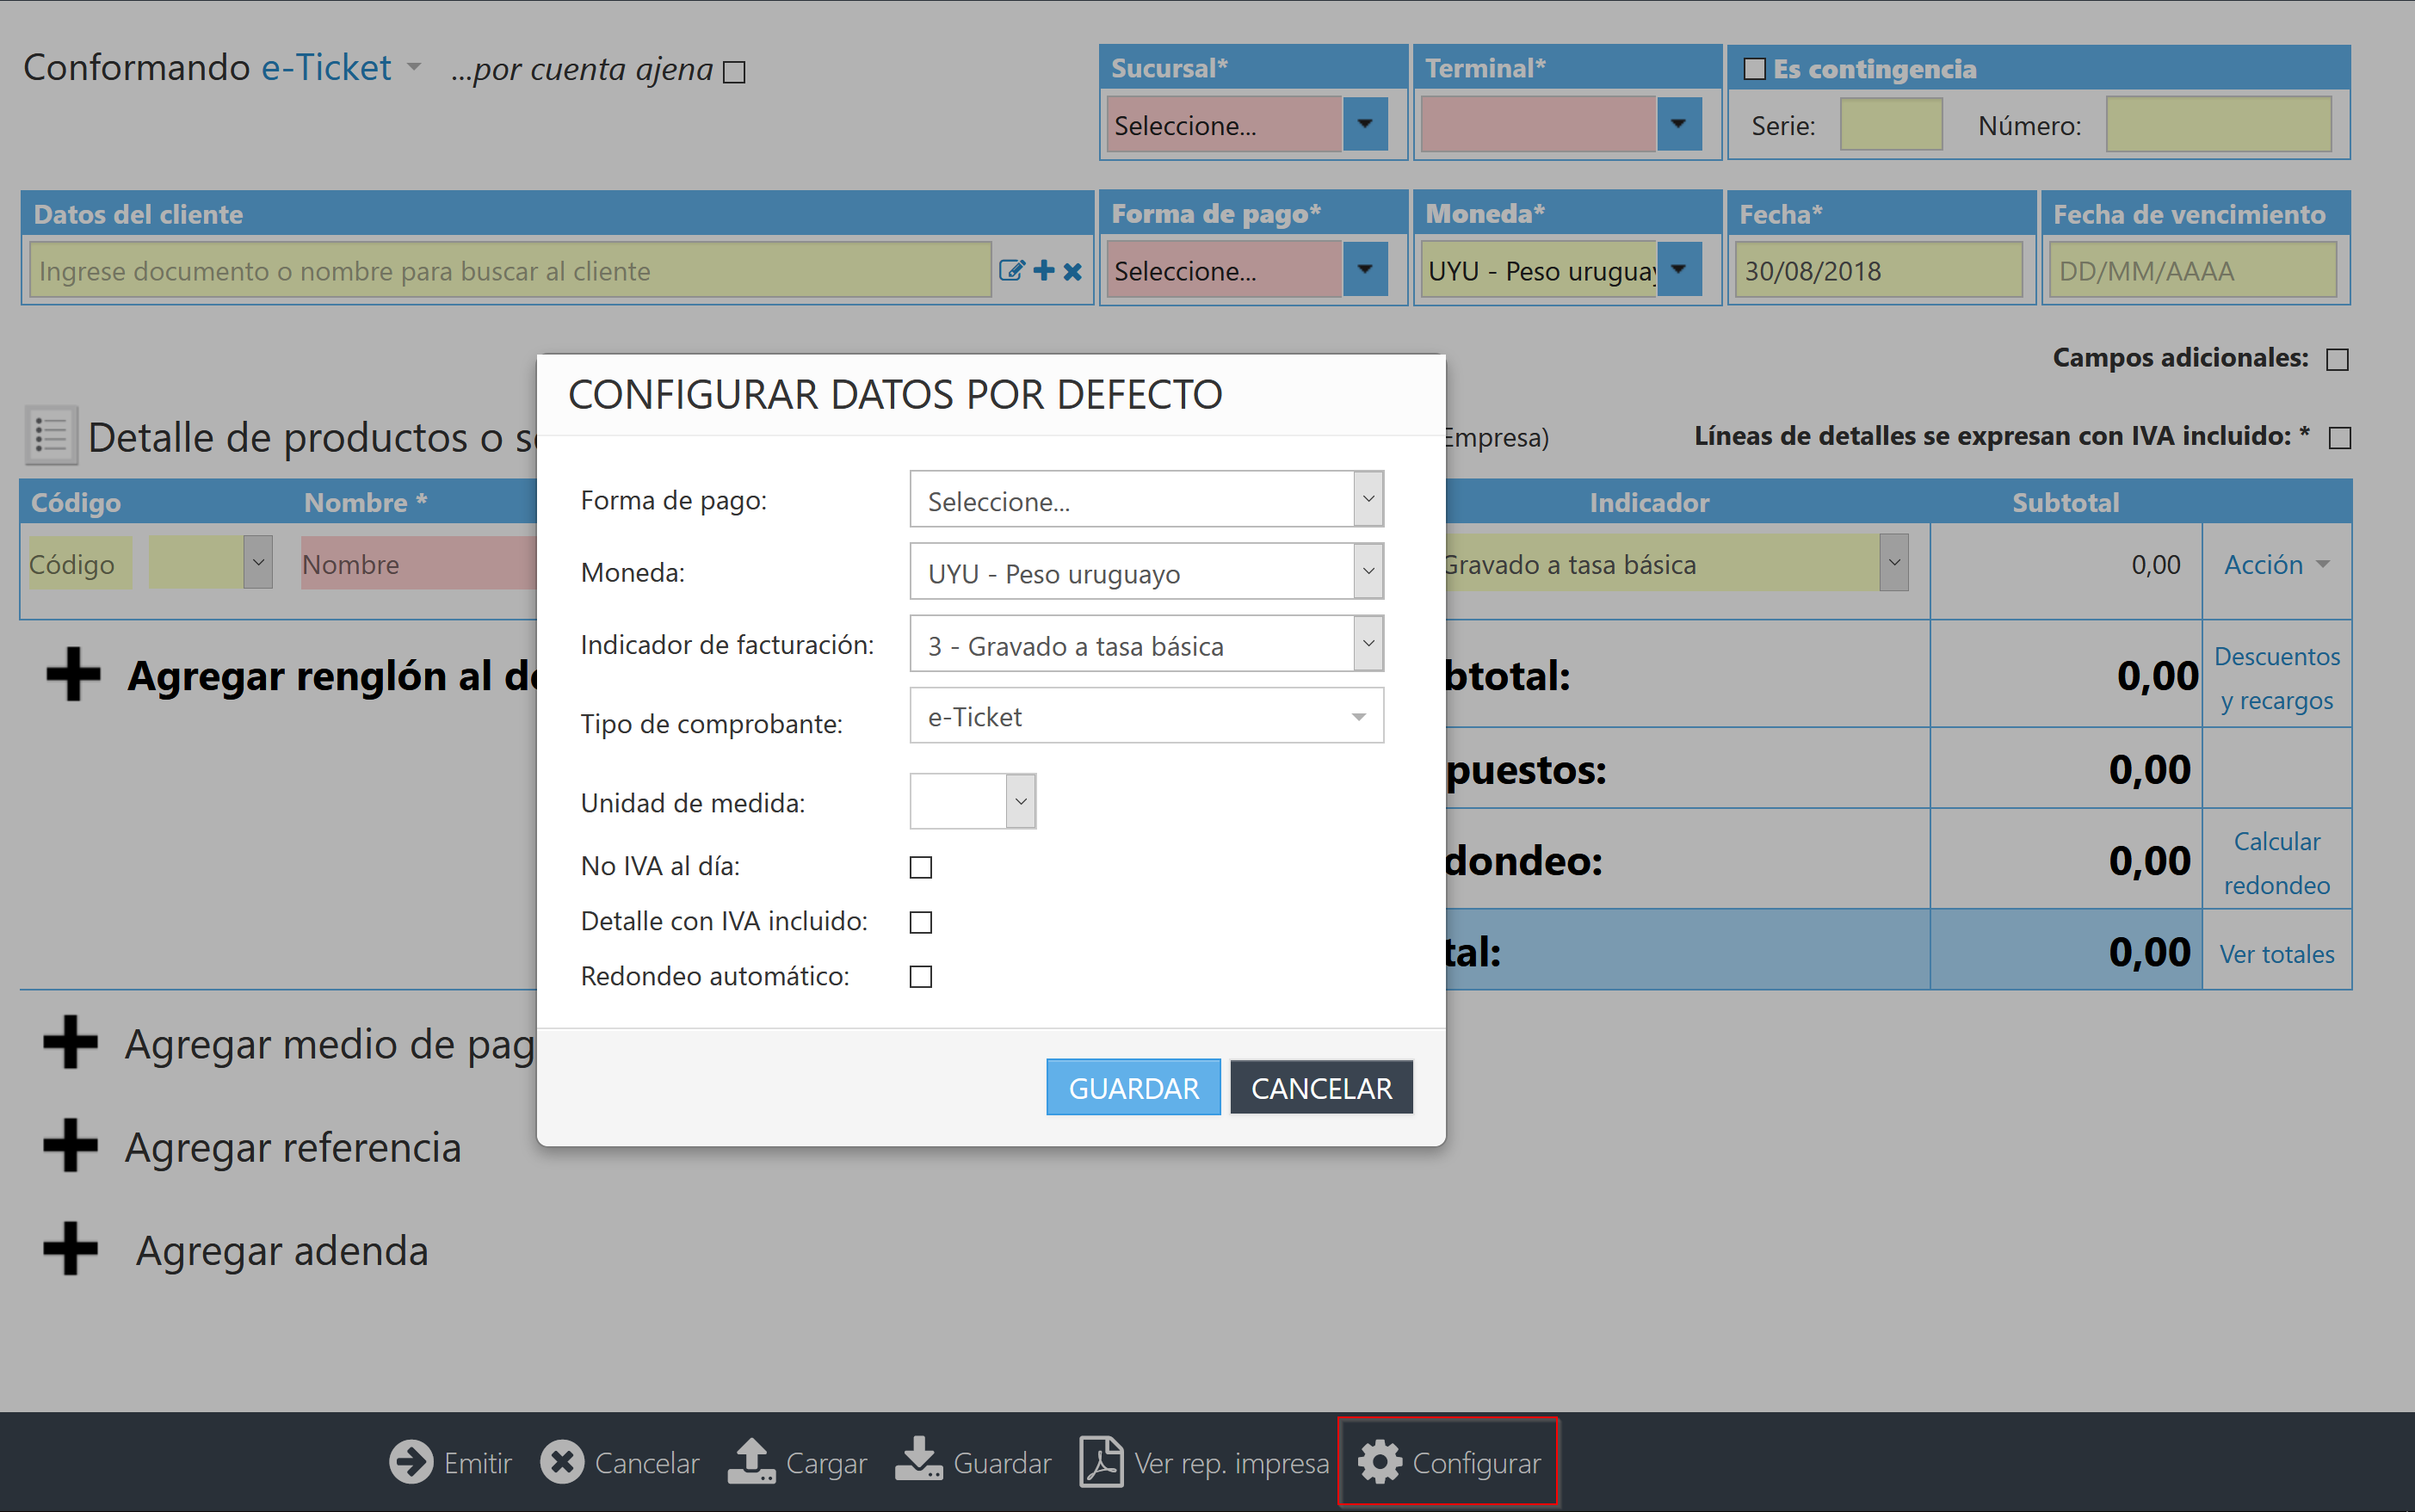2415x1512 pixels.
Task: Click the GUARDAR button in the dialog
Action: pyautogui.click(x=1133, y=1087)
